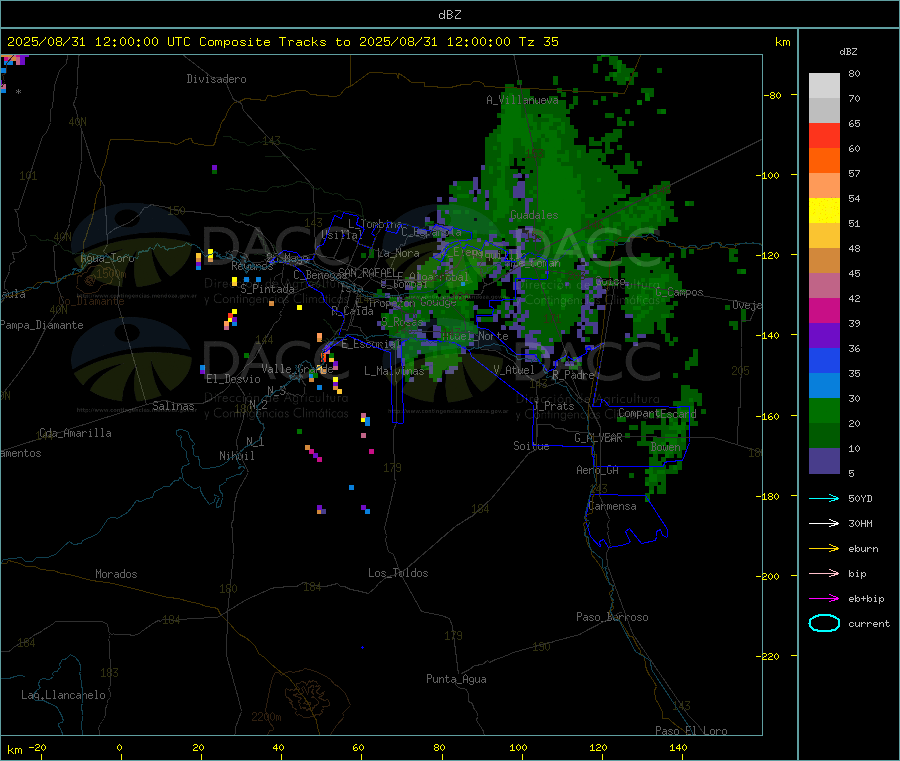Click the cyan 50YD arrow icon
The height and width of the screenshot is (761, 900).
tap(824, 498)
